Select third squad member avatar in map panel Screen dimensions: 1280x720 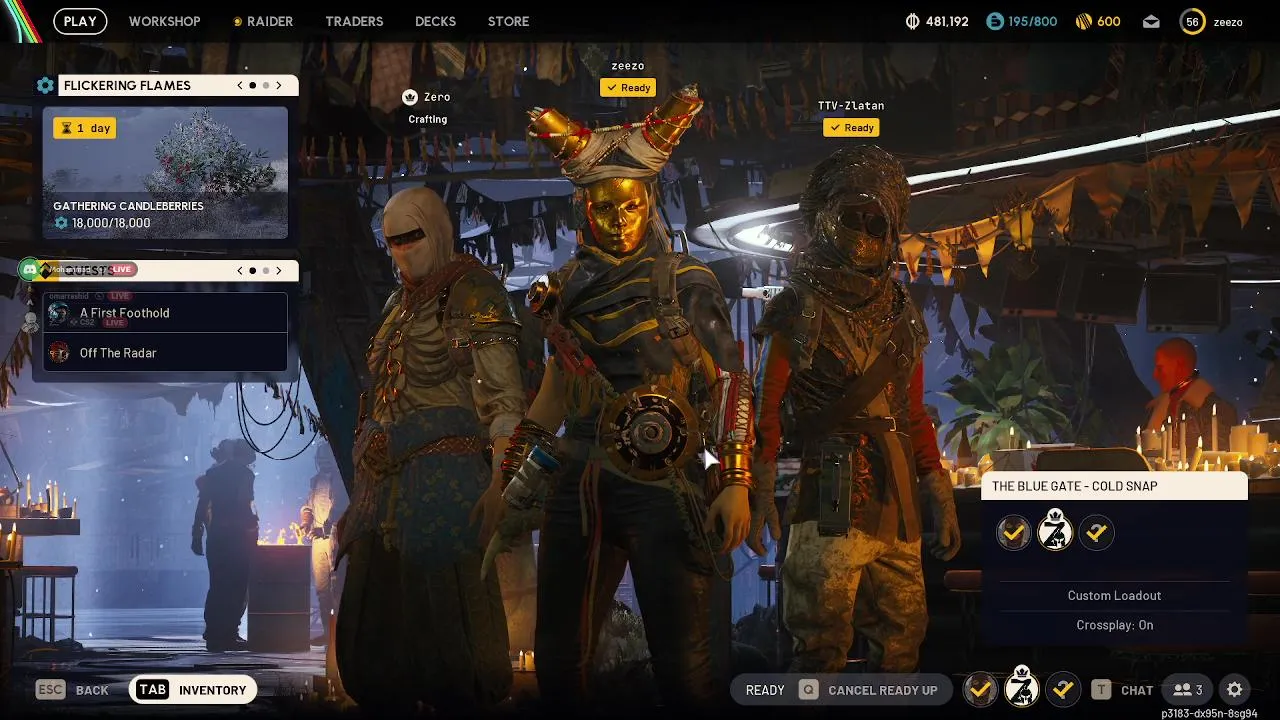pos(1097,533)
